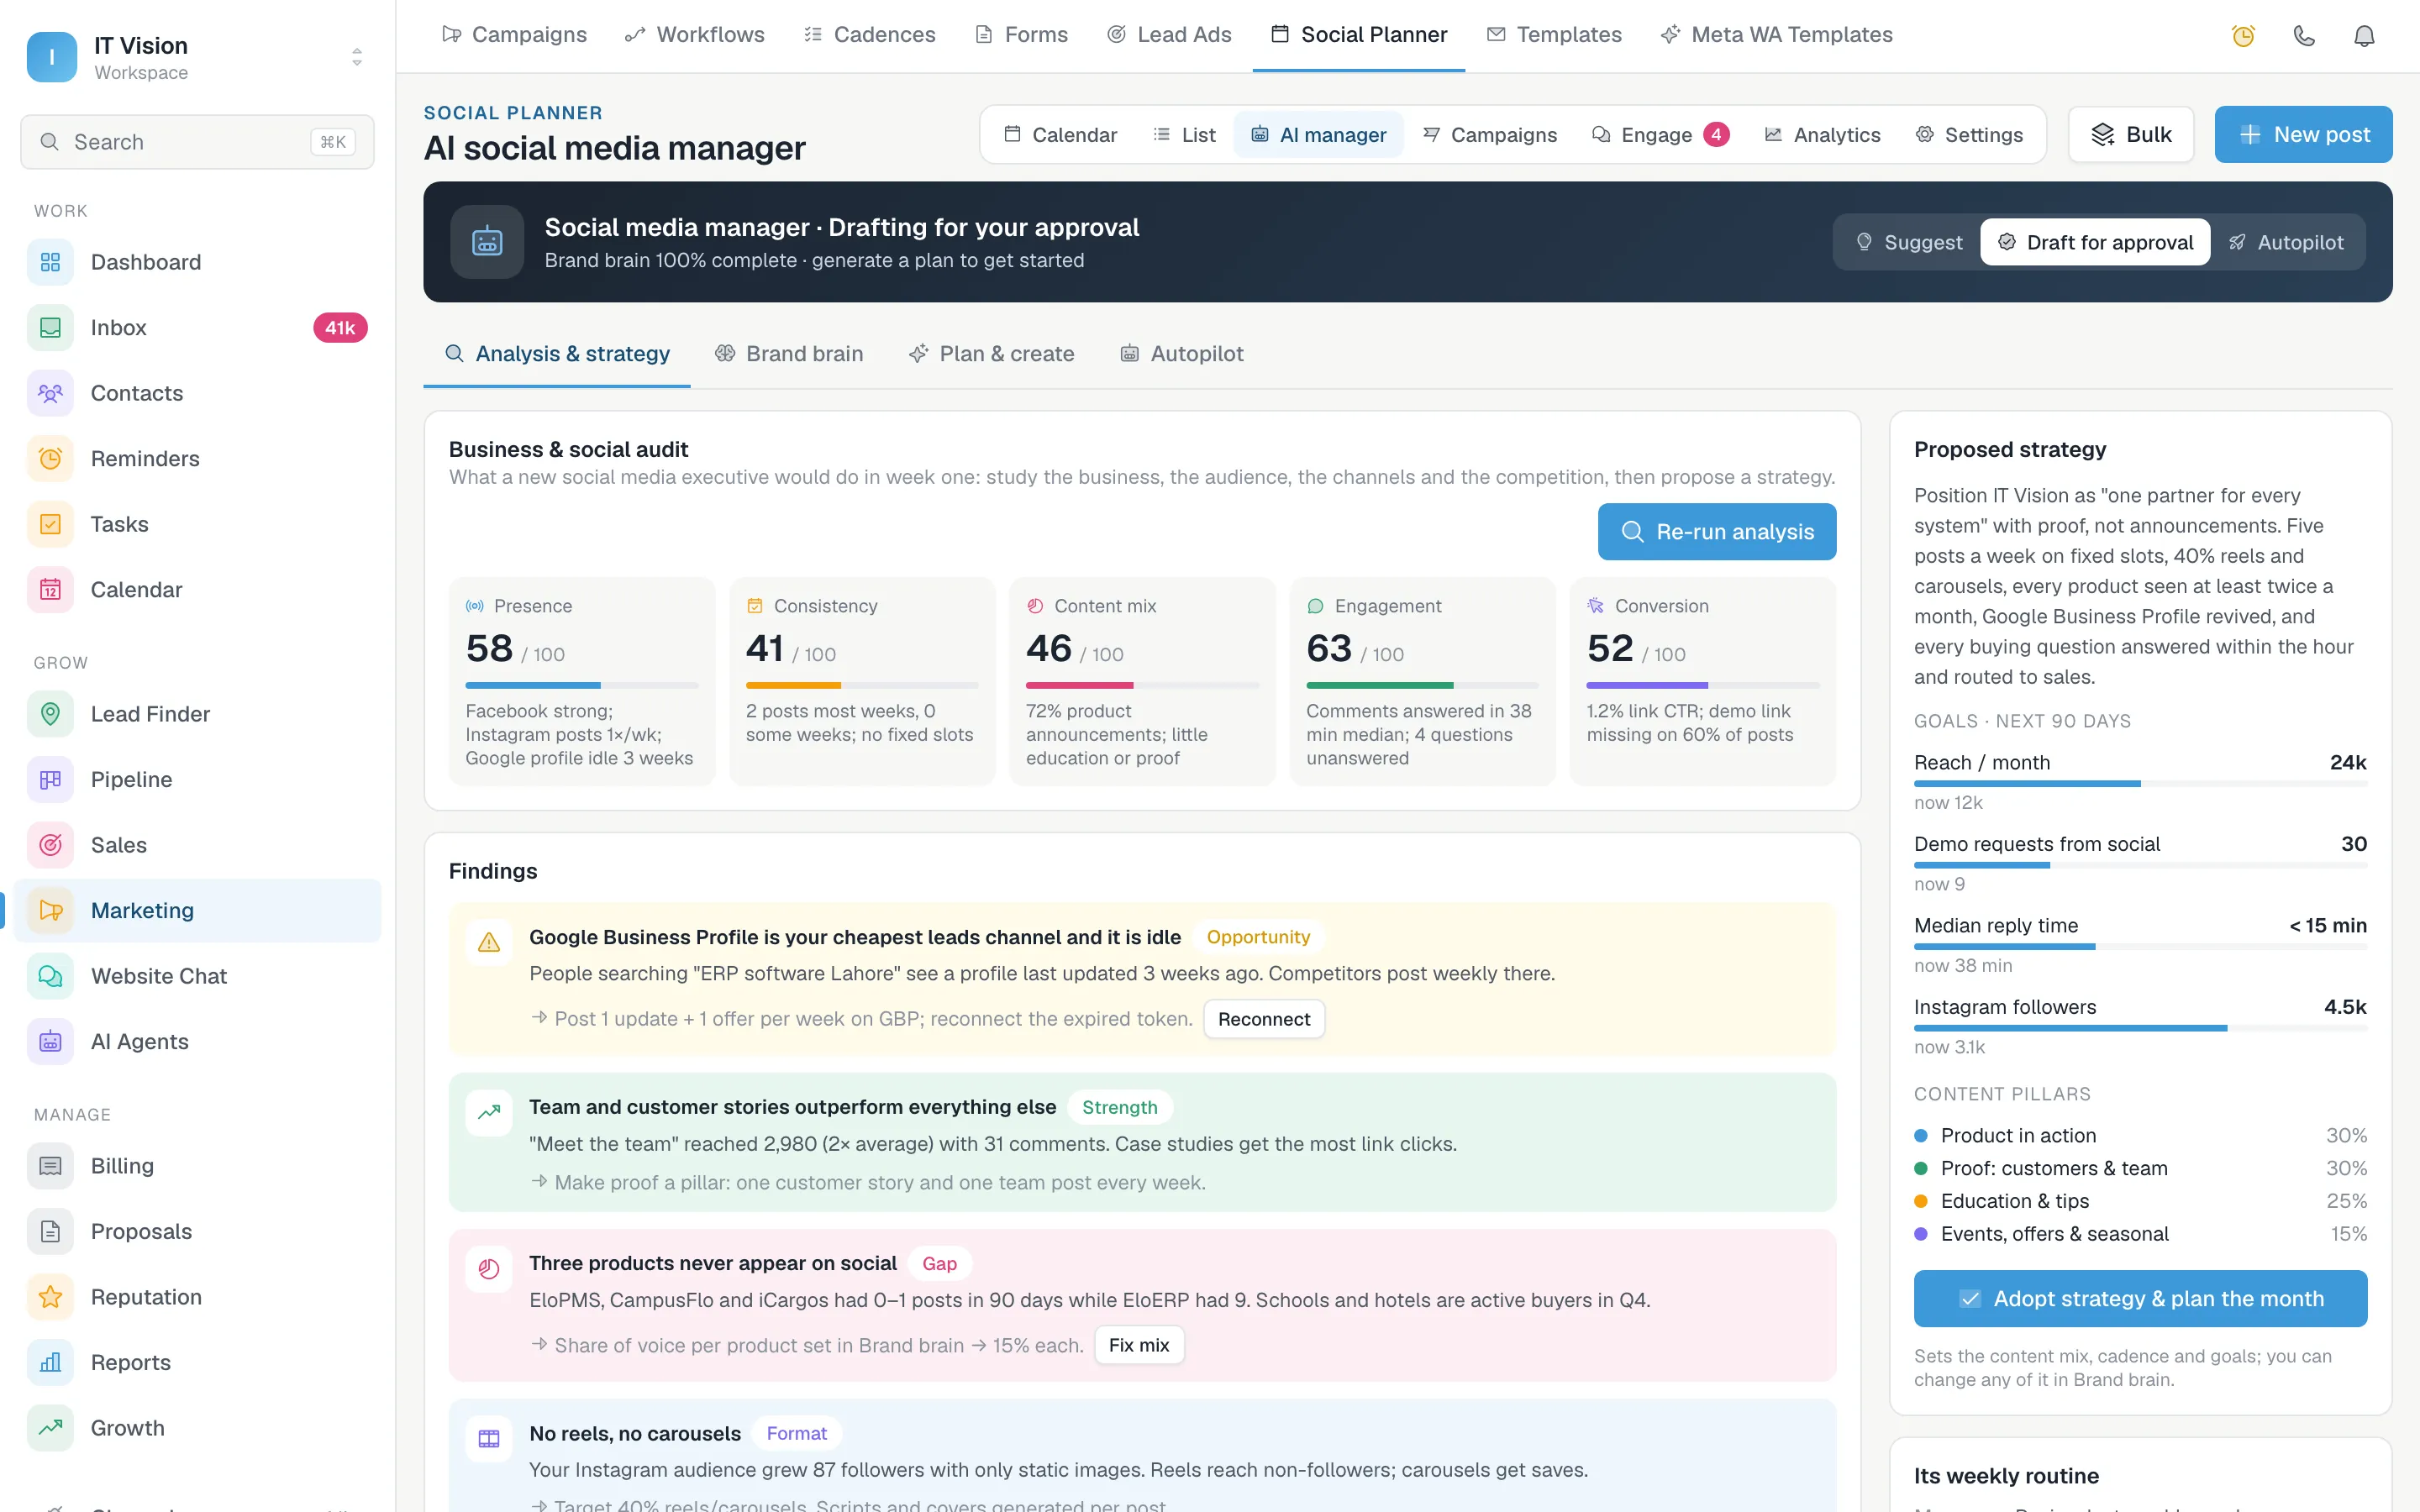Image resolution: width=2420 pixels, height=1512 pixels.
Task: Click the Reports bar chart icon
Action: point(50,1362)
